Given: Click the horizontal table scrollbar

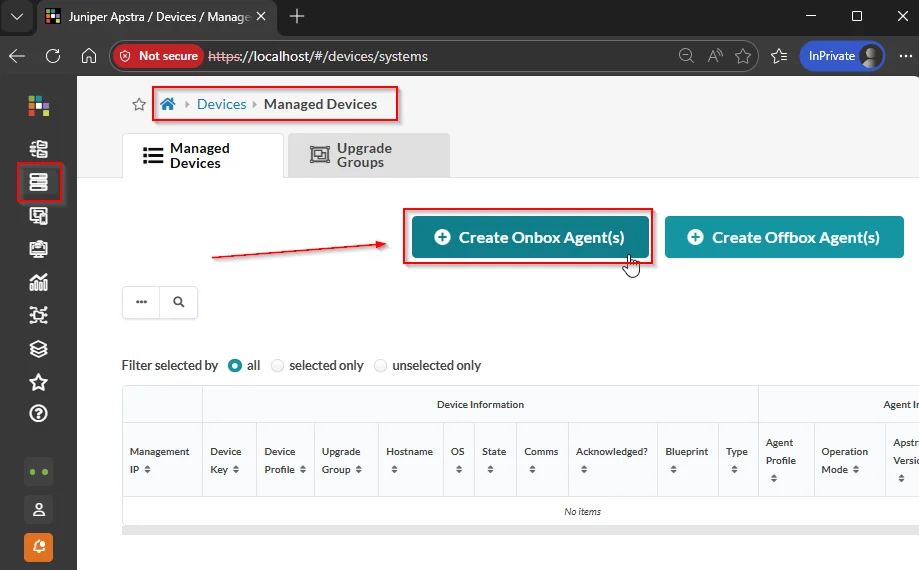Looking at the screenshot, I should (x=520, y=530).
